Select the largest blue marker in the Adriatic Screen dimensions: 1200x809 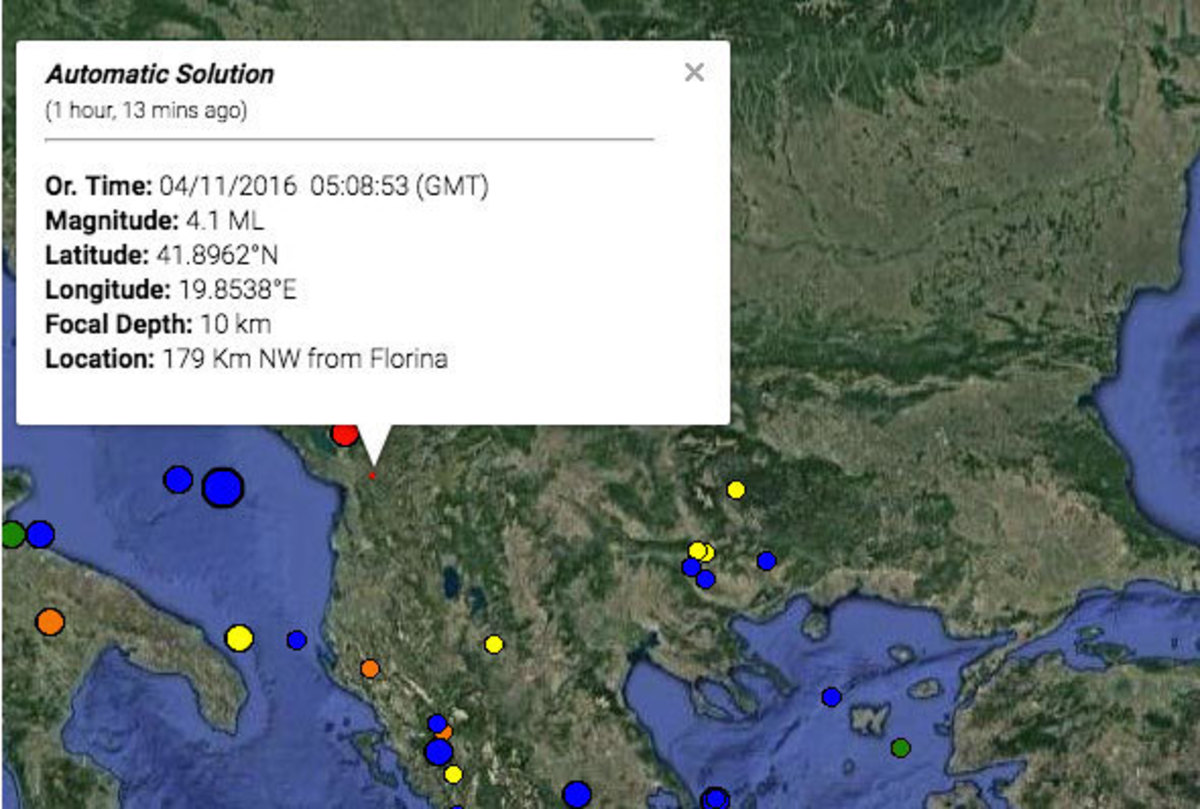[x=222, y=488]
